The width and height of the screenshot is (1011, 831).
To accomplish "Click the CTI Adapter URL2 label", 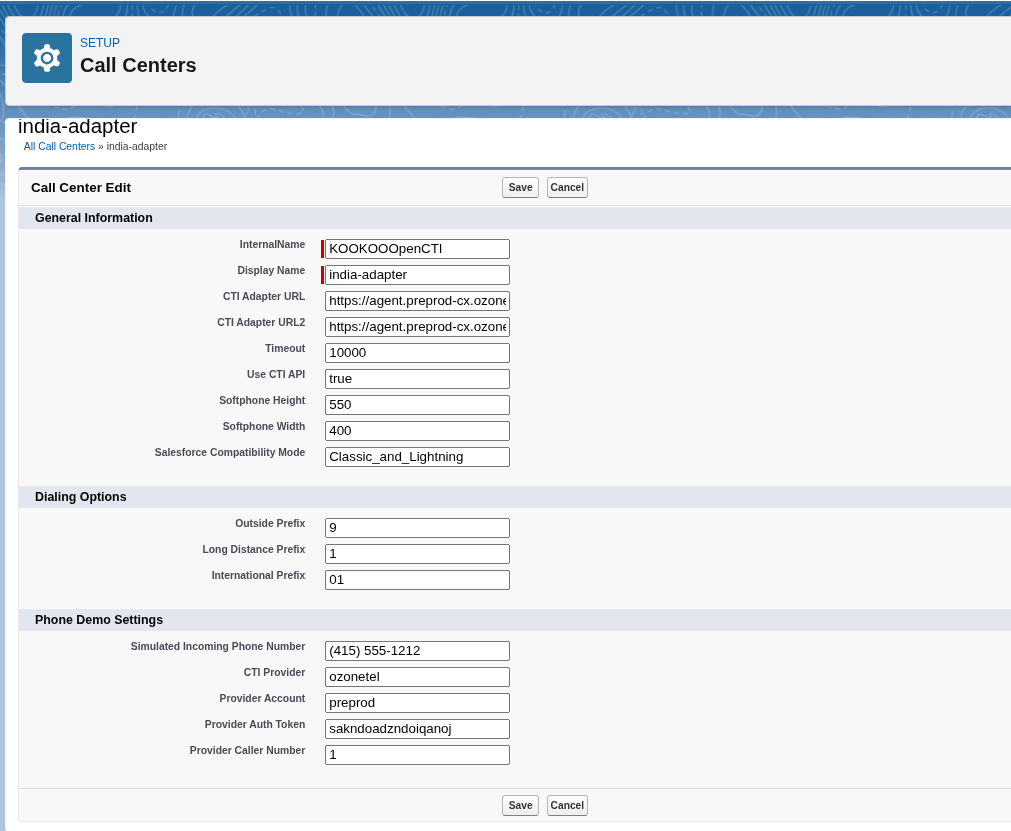I will (x=261, y=322).
